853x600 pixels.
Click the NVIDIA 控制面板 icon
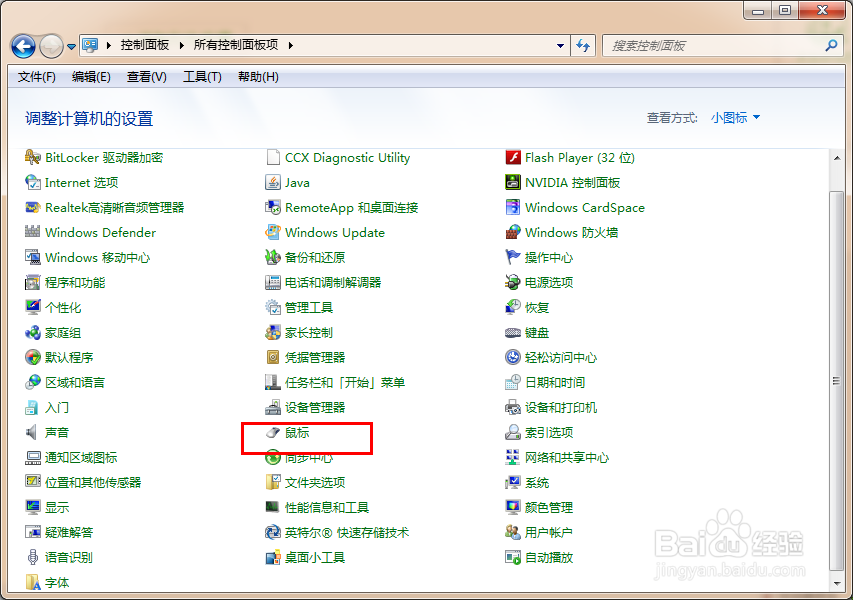click(513, 183)
